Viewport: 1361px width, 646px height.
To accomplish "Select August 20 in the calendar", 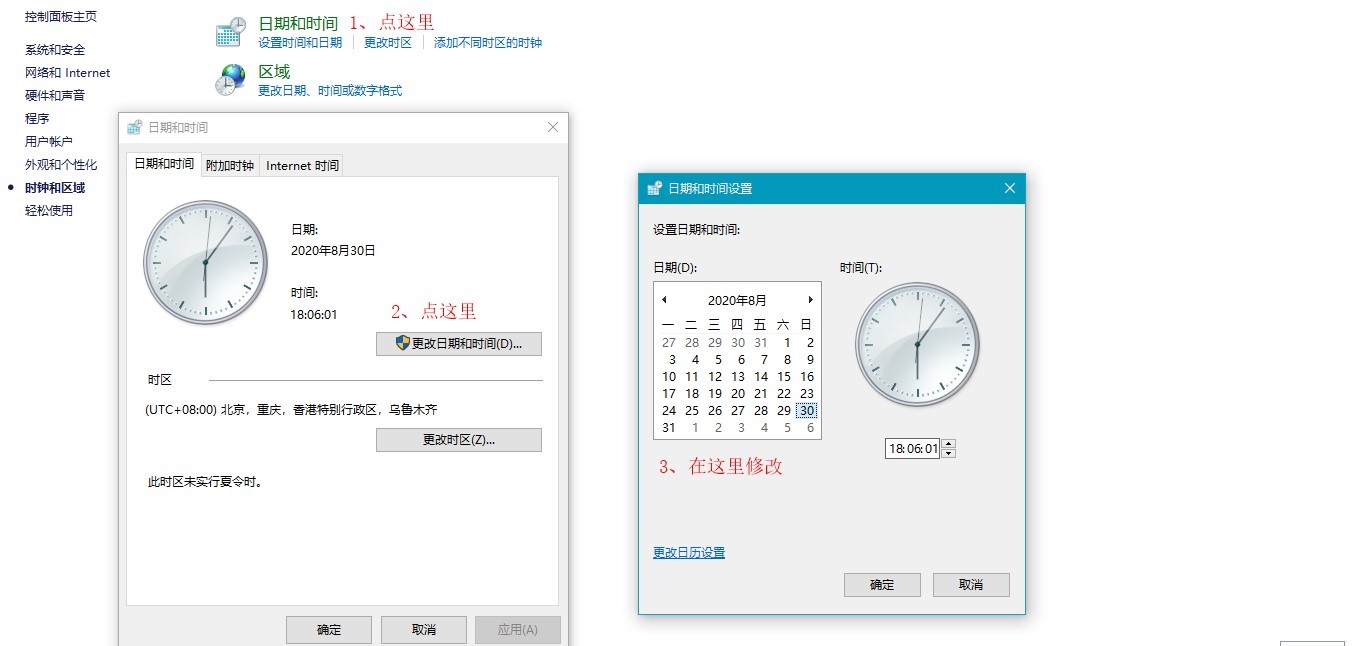I will pyautogui.click(x=738, y=394).
